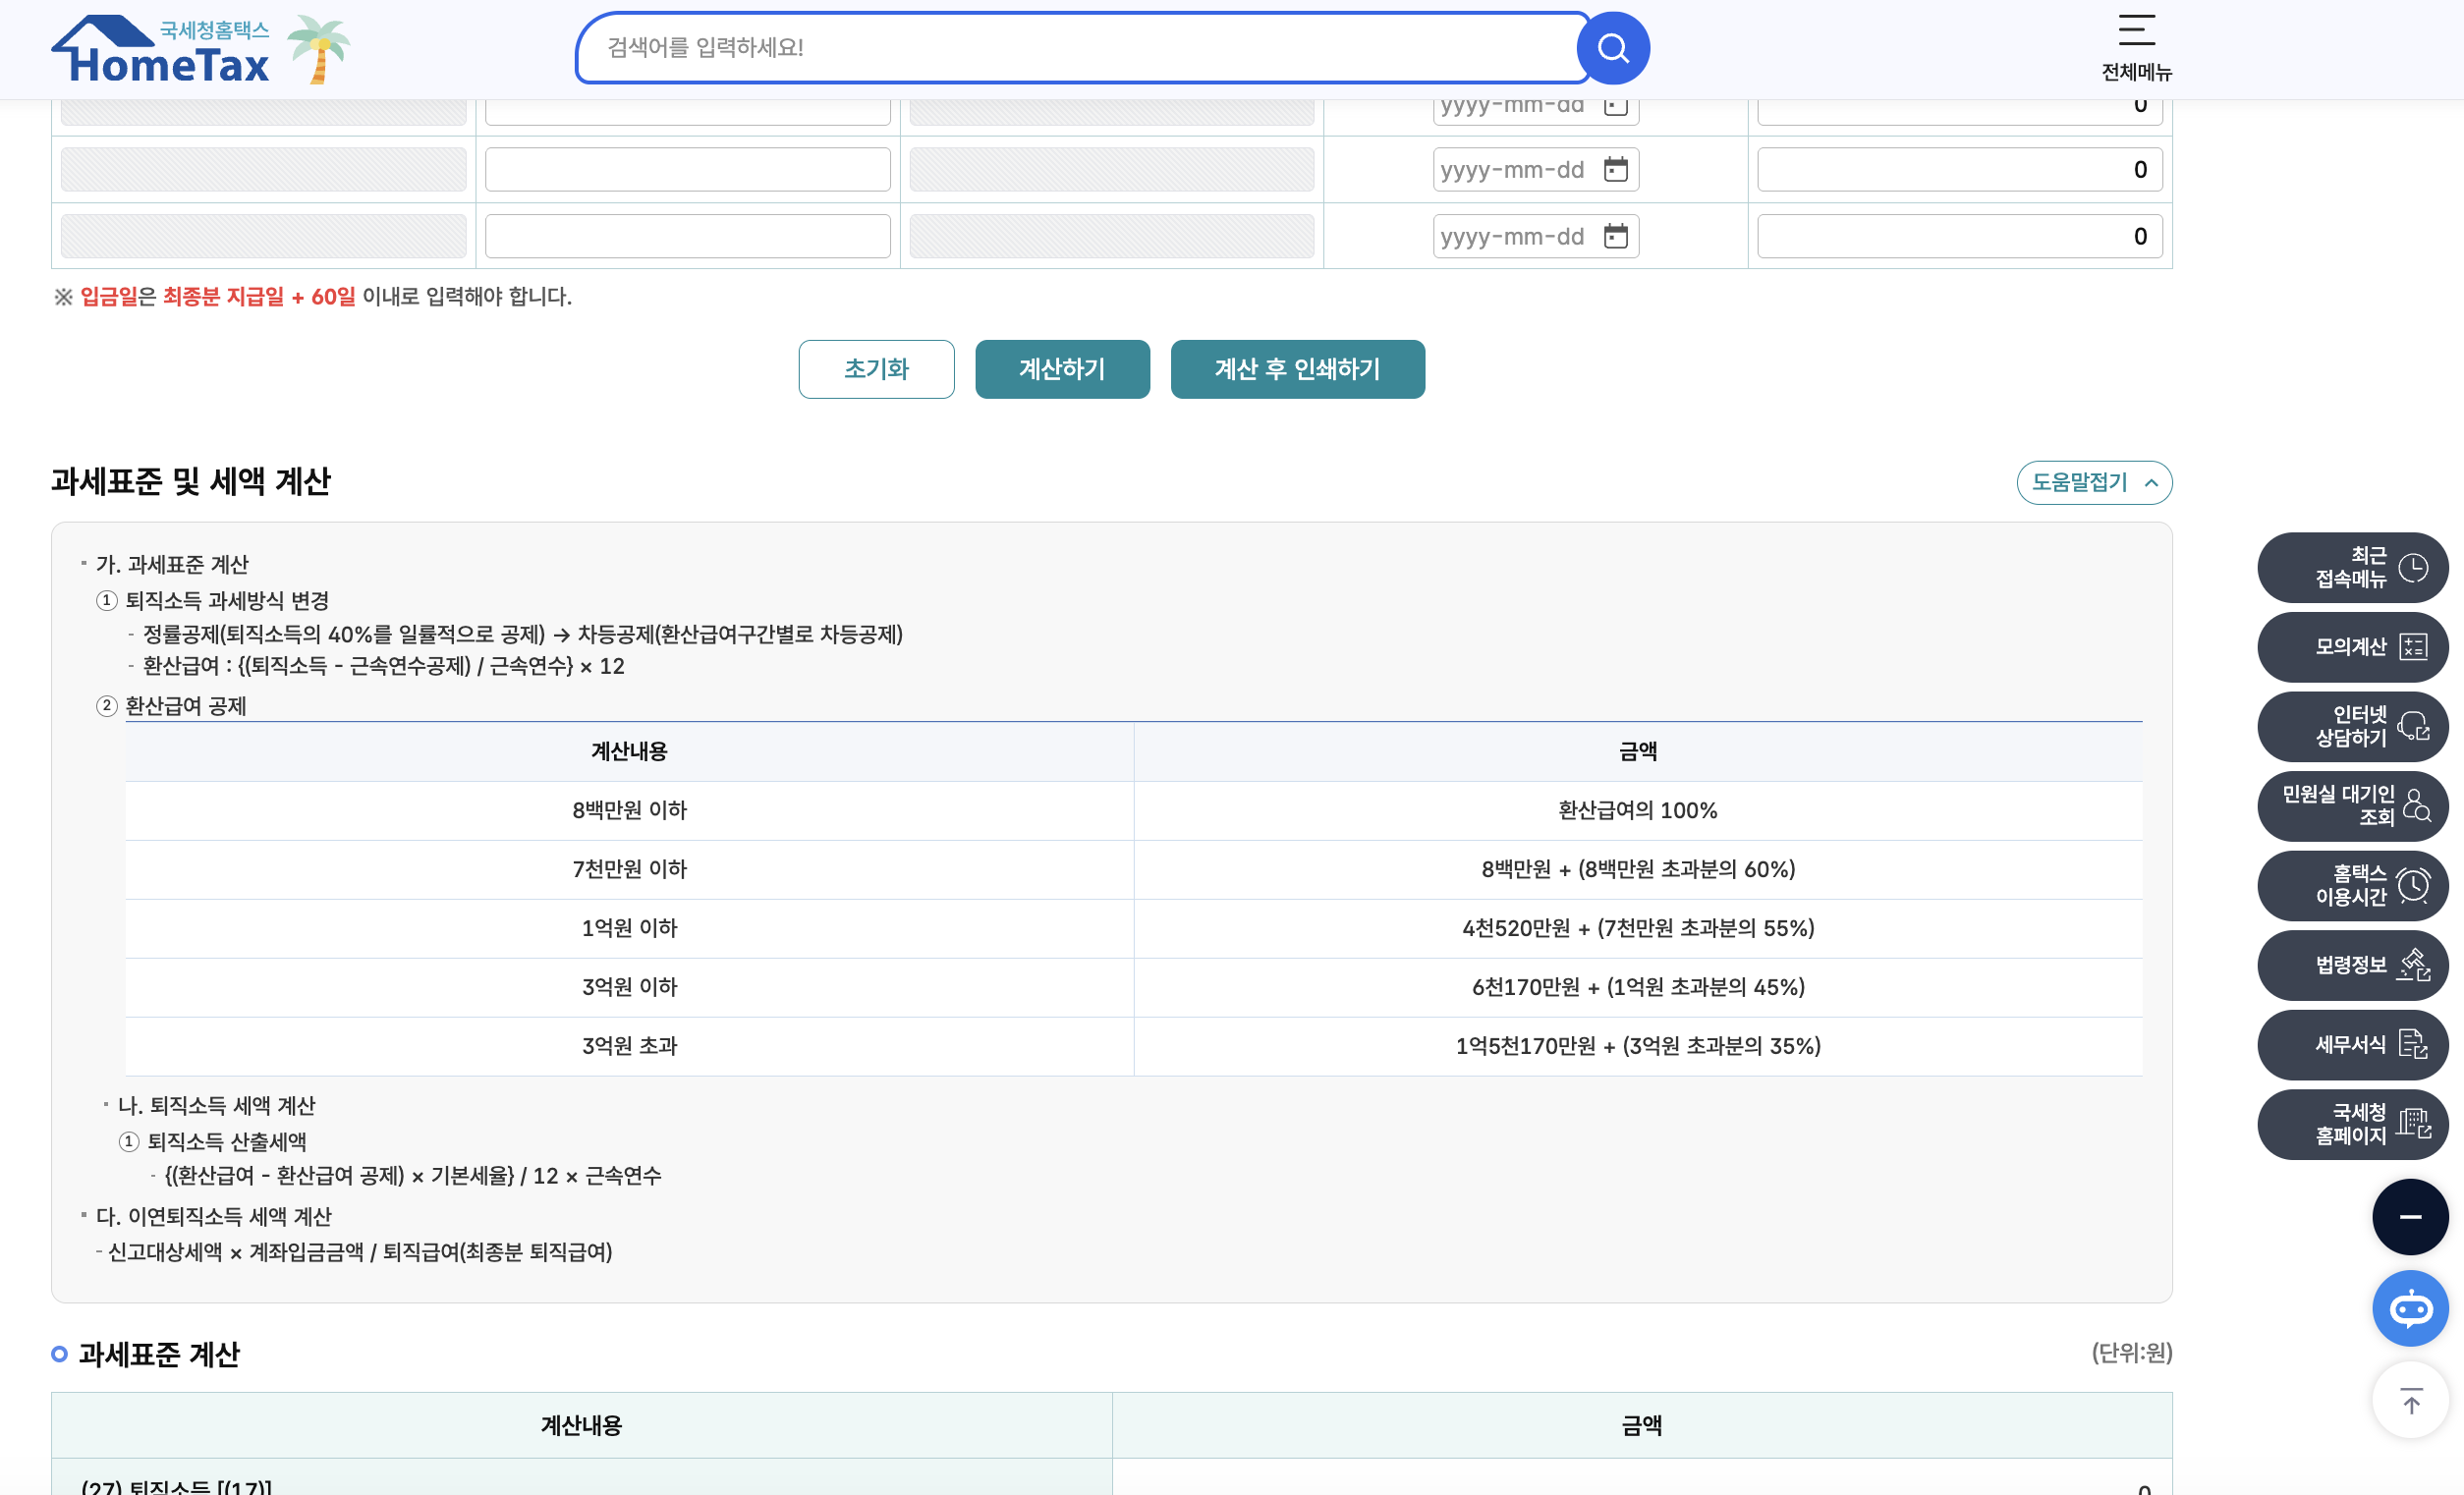Collapse help with 도움말접기 button
The width and height of the screenshot is (2464, 1495).
tap(2094, 482)
